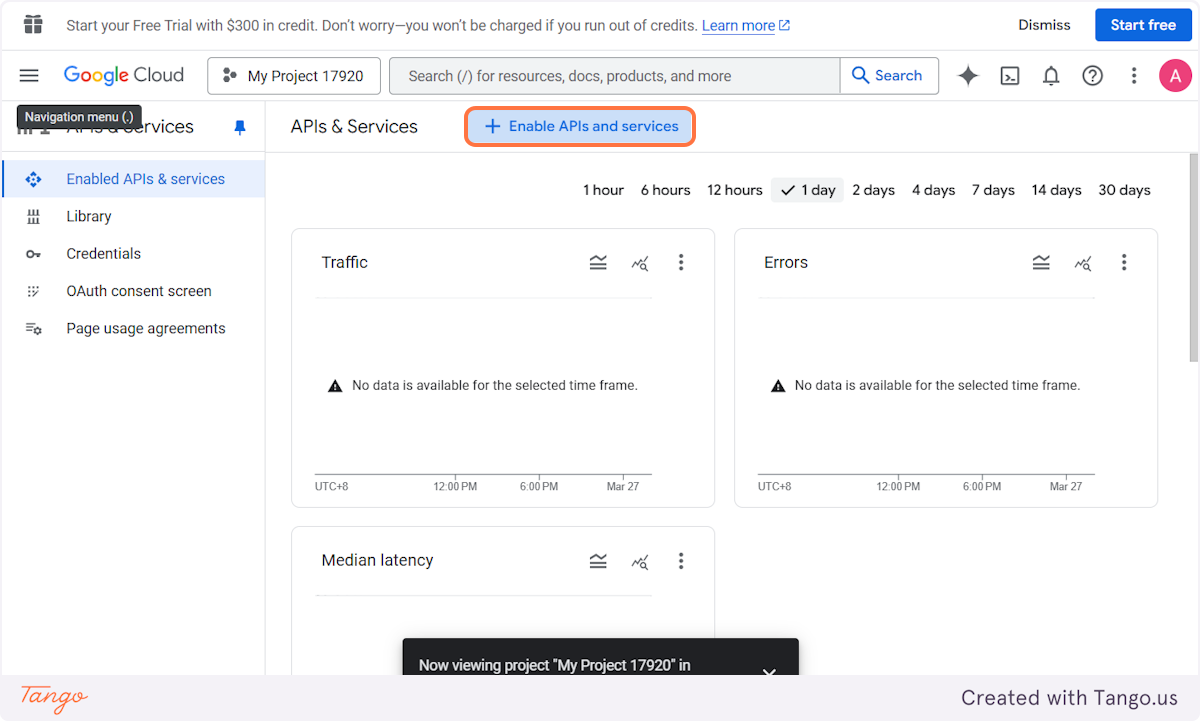Open the three-dot menu on Errors card

[1124, 262]
